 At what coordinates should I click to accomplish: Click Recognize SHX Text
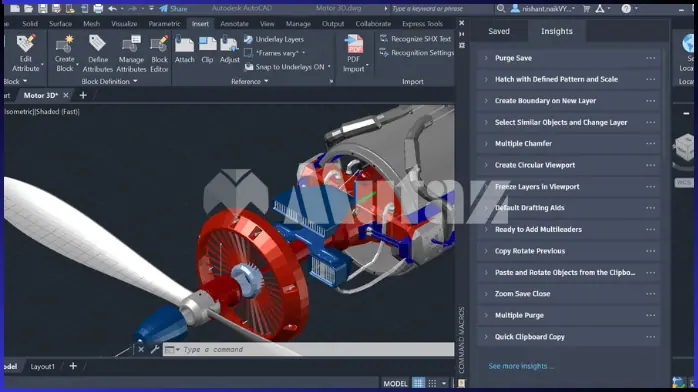(415, 39)
